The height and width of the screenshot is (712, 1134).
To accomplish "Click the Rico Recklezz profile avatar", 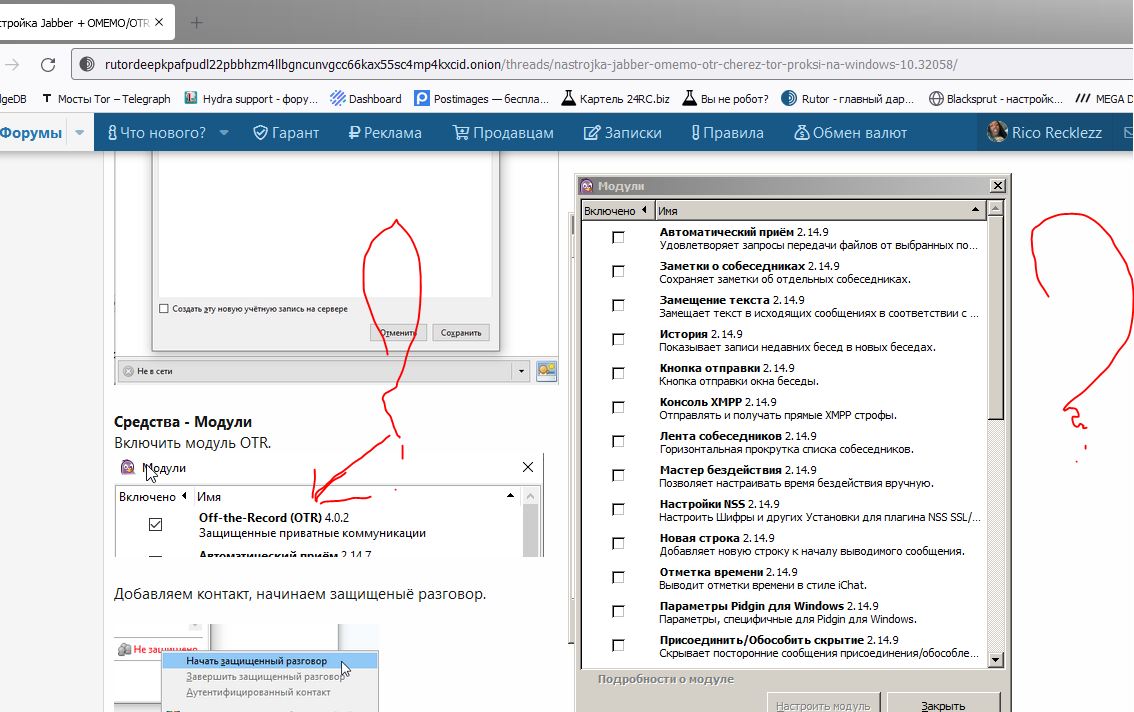I will point(997,132).
